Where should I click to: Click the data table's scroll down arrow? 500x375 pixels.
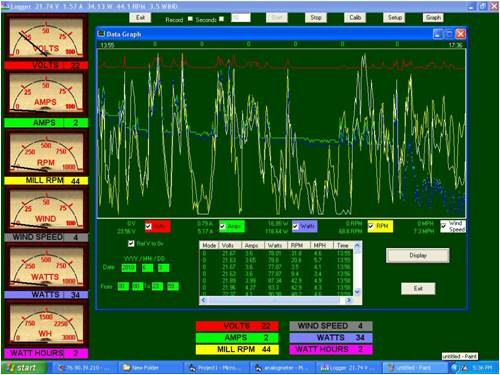[357, 292]
